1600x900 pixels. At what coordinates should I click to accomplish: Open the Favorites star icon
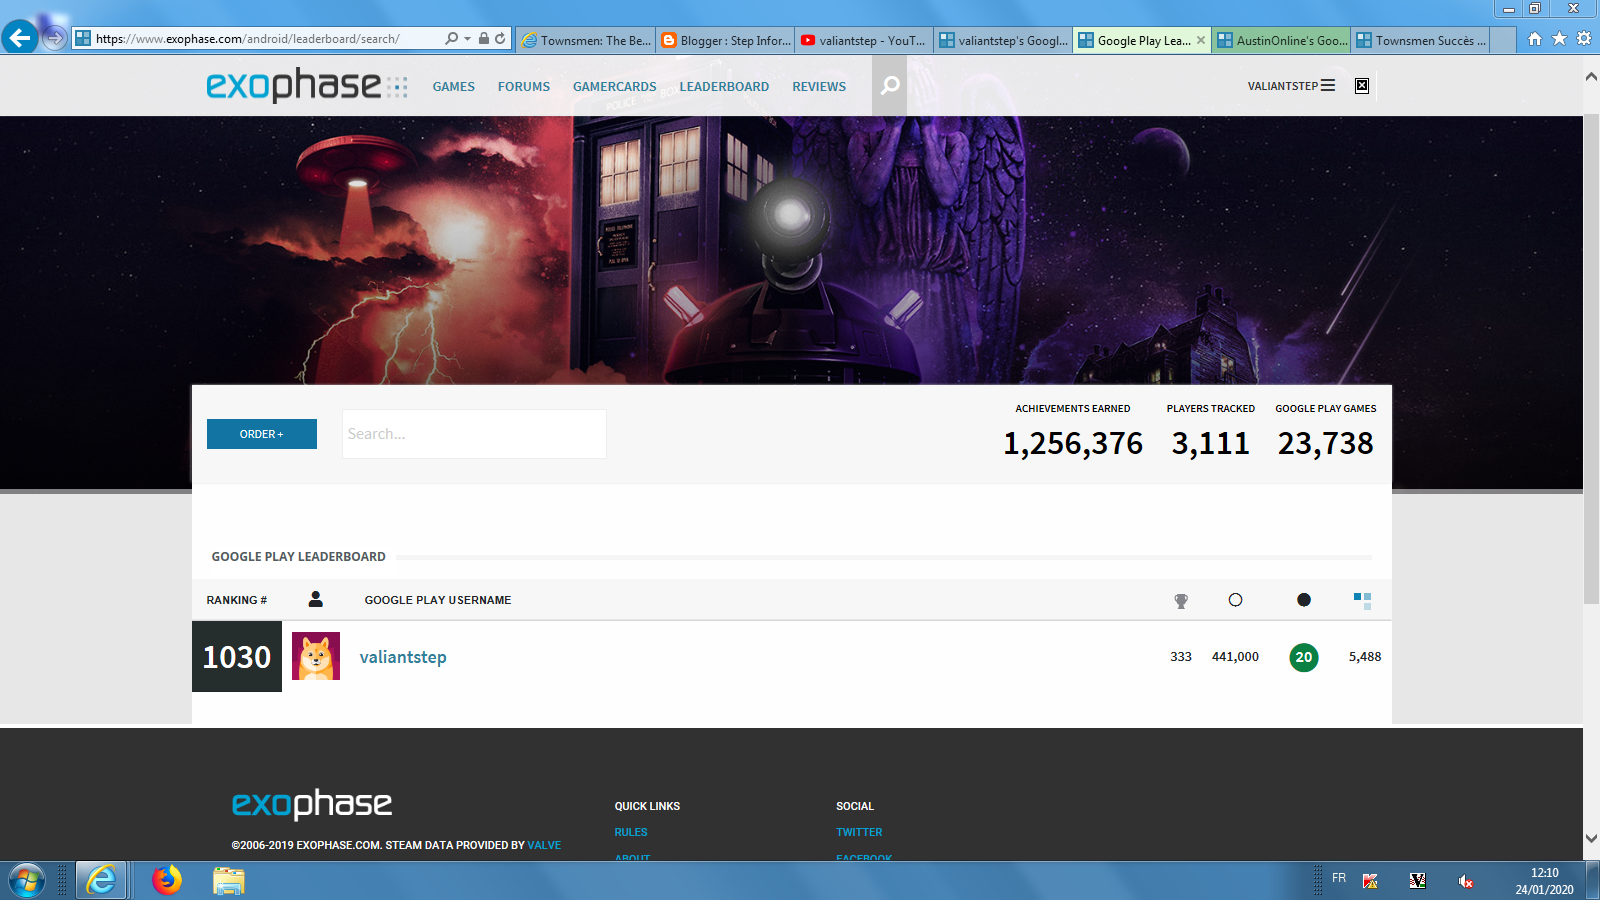click(x=1559, y=38)
